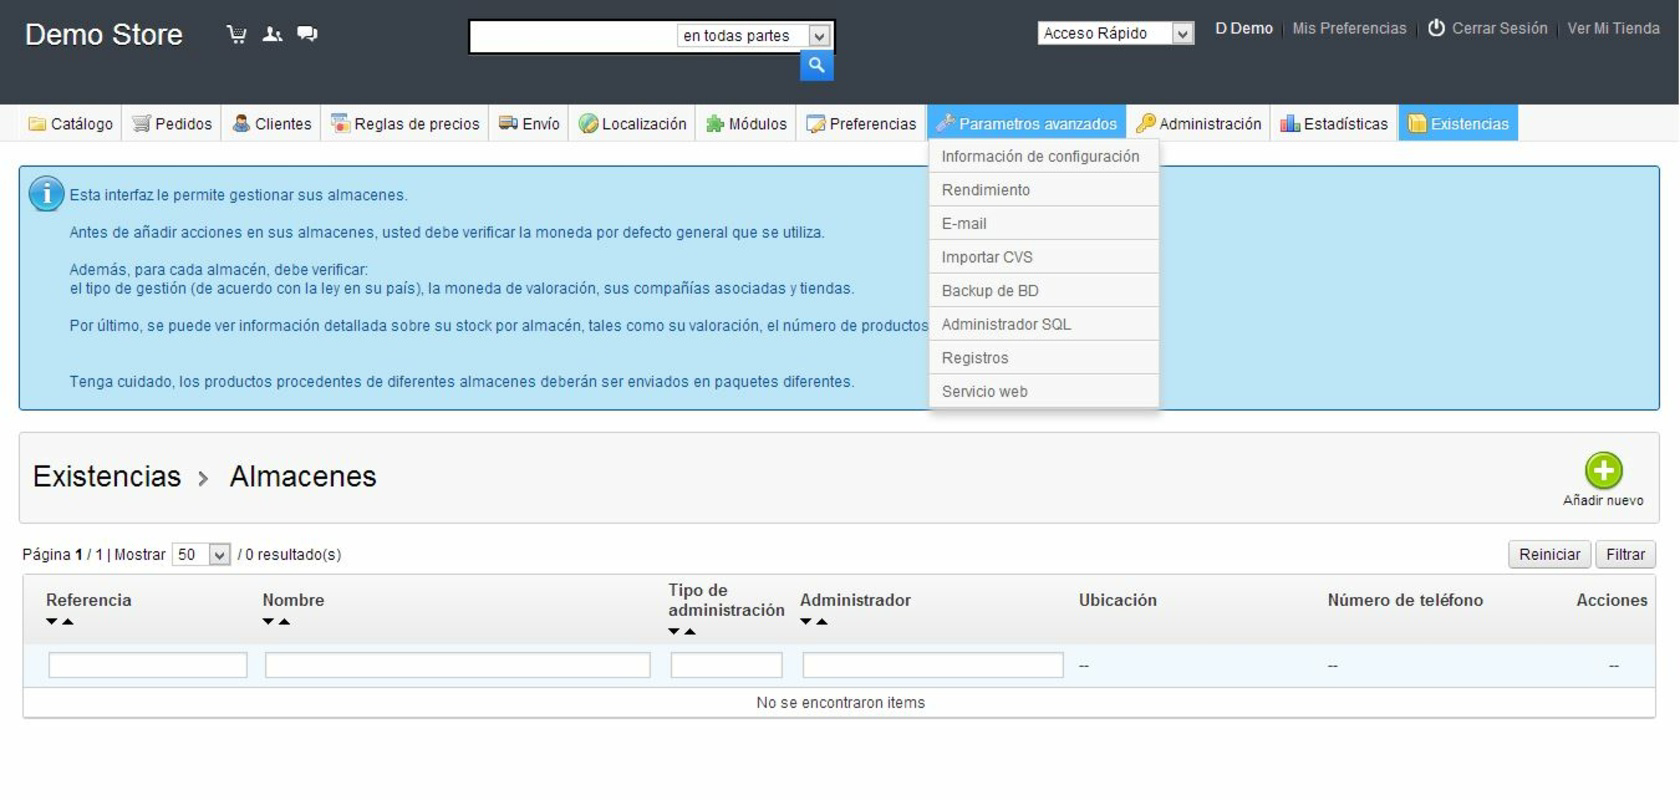Click the Ver Mi Tienda link
The height and width of the screenshot is (800, 1680).
1613,28
